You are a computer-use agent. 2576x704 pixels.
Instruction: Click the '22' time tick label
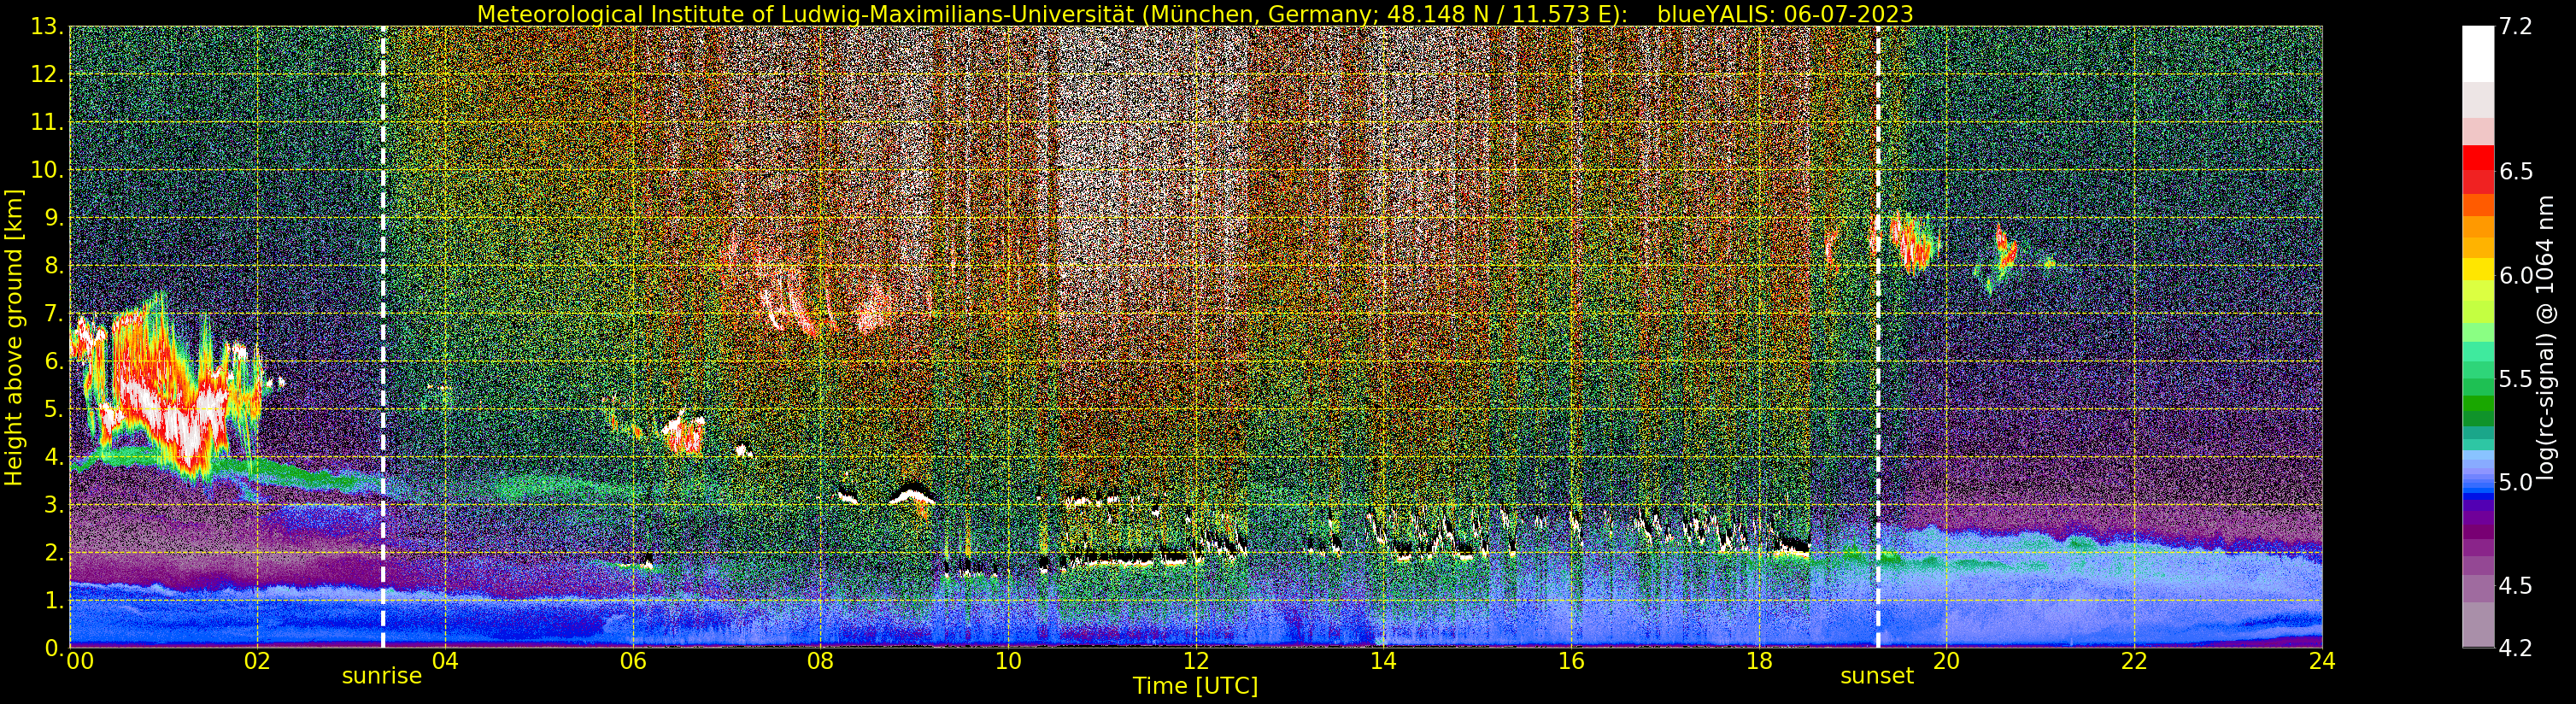pyautogui.click(x=2135, y=661)
